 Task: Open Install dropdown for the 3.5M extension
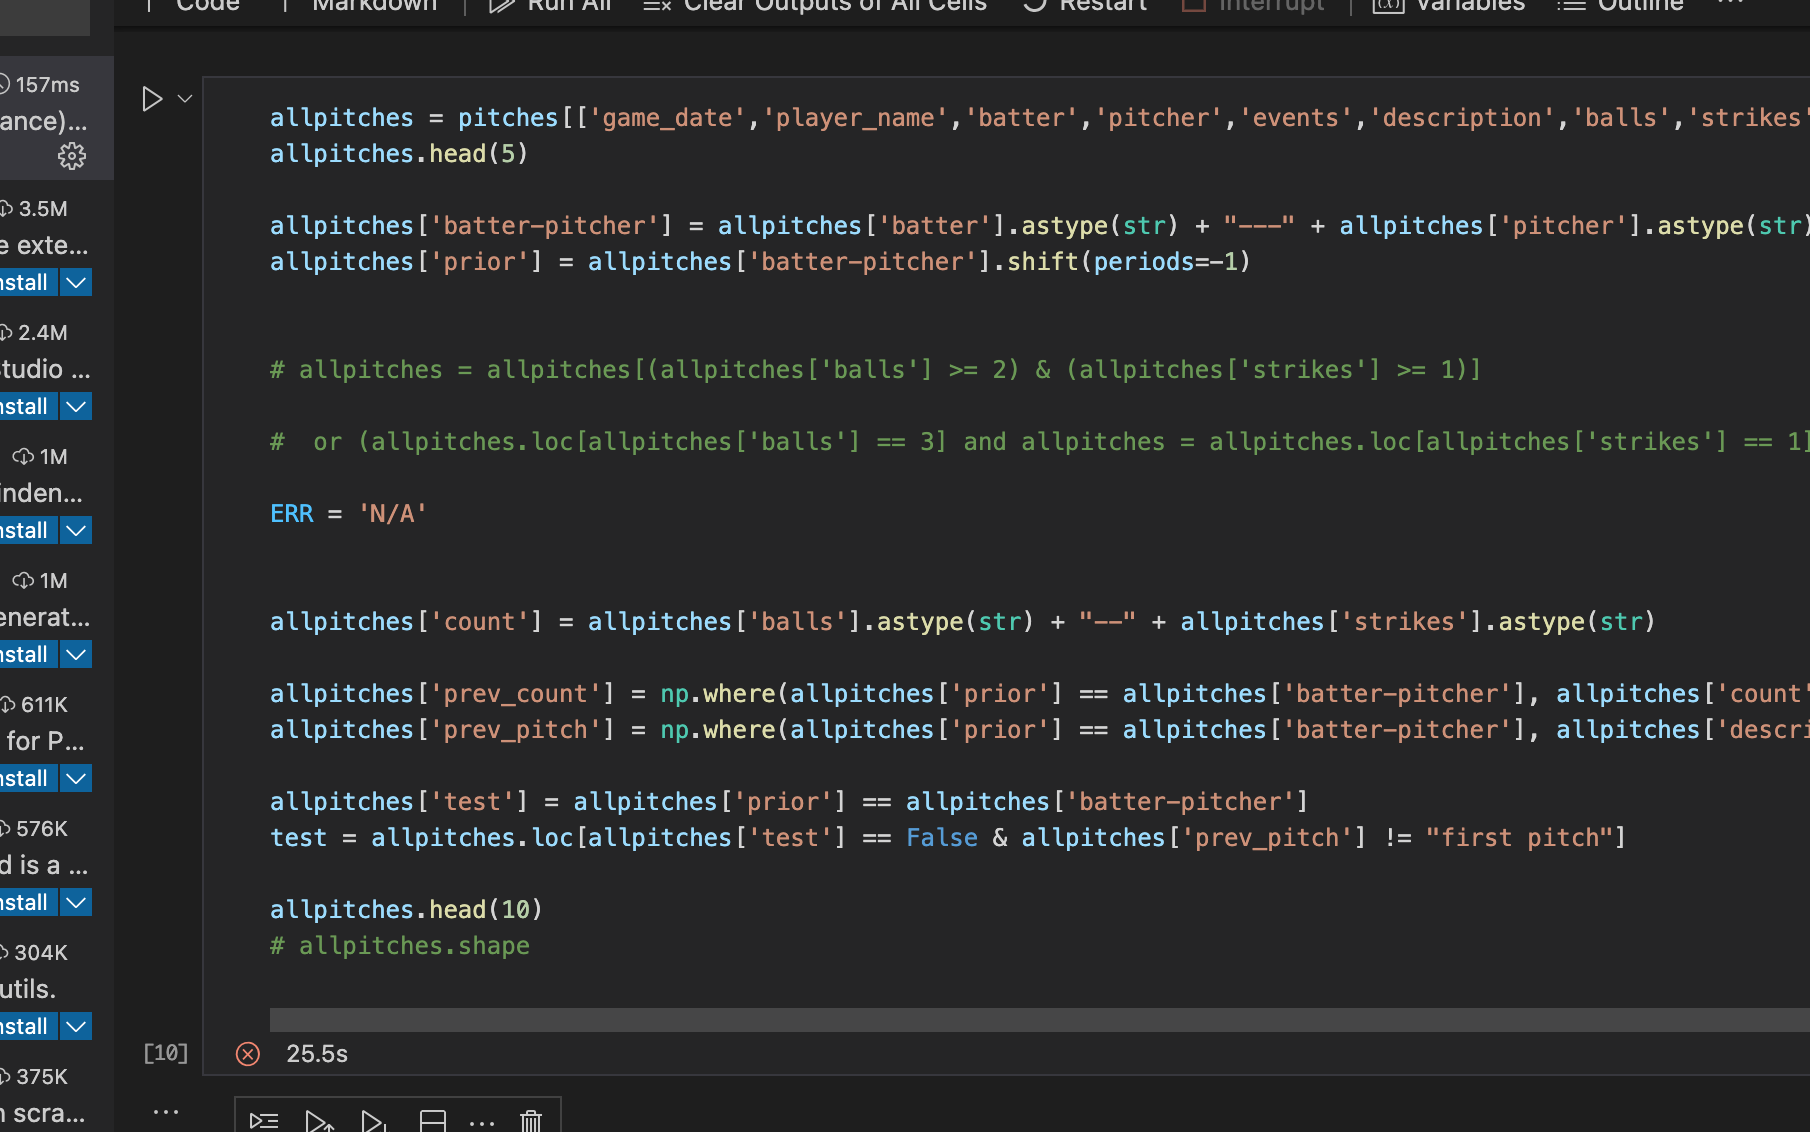click(x=76, y=282)
